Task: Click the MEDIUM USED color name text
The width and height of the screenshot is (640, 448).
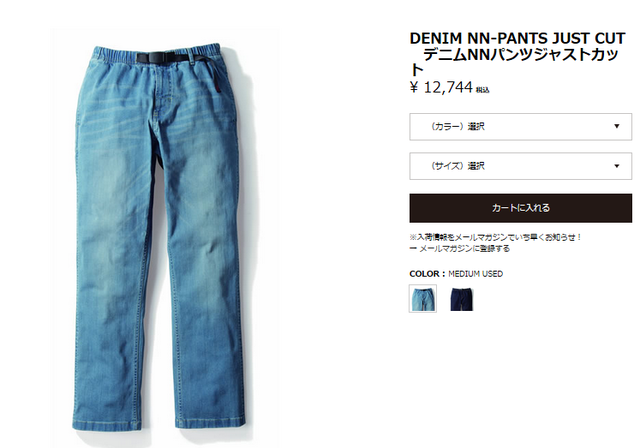Action: (476, 274)
